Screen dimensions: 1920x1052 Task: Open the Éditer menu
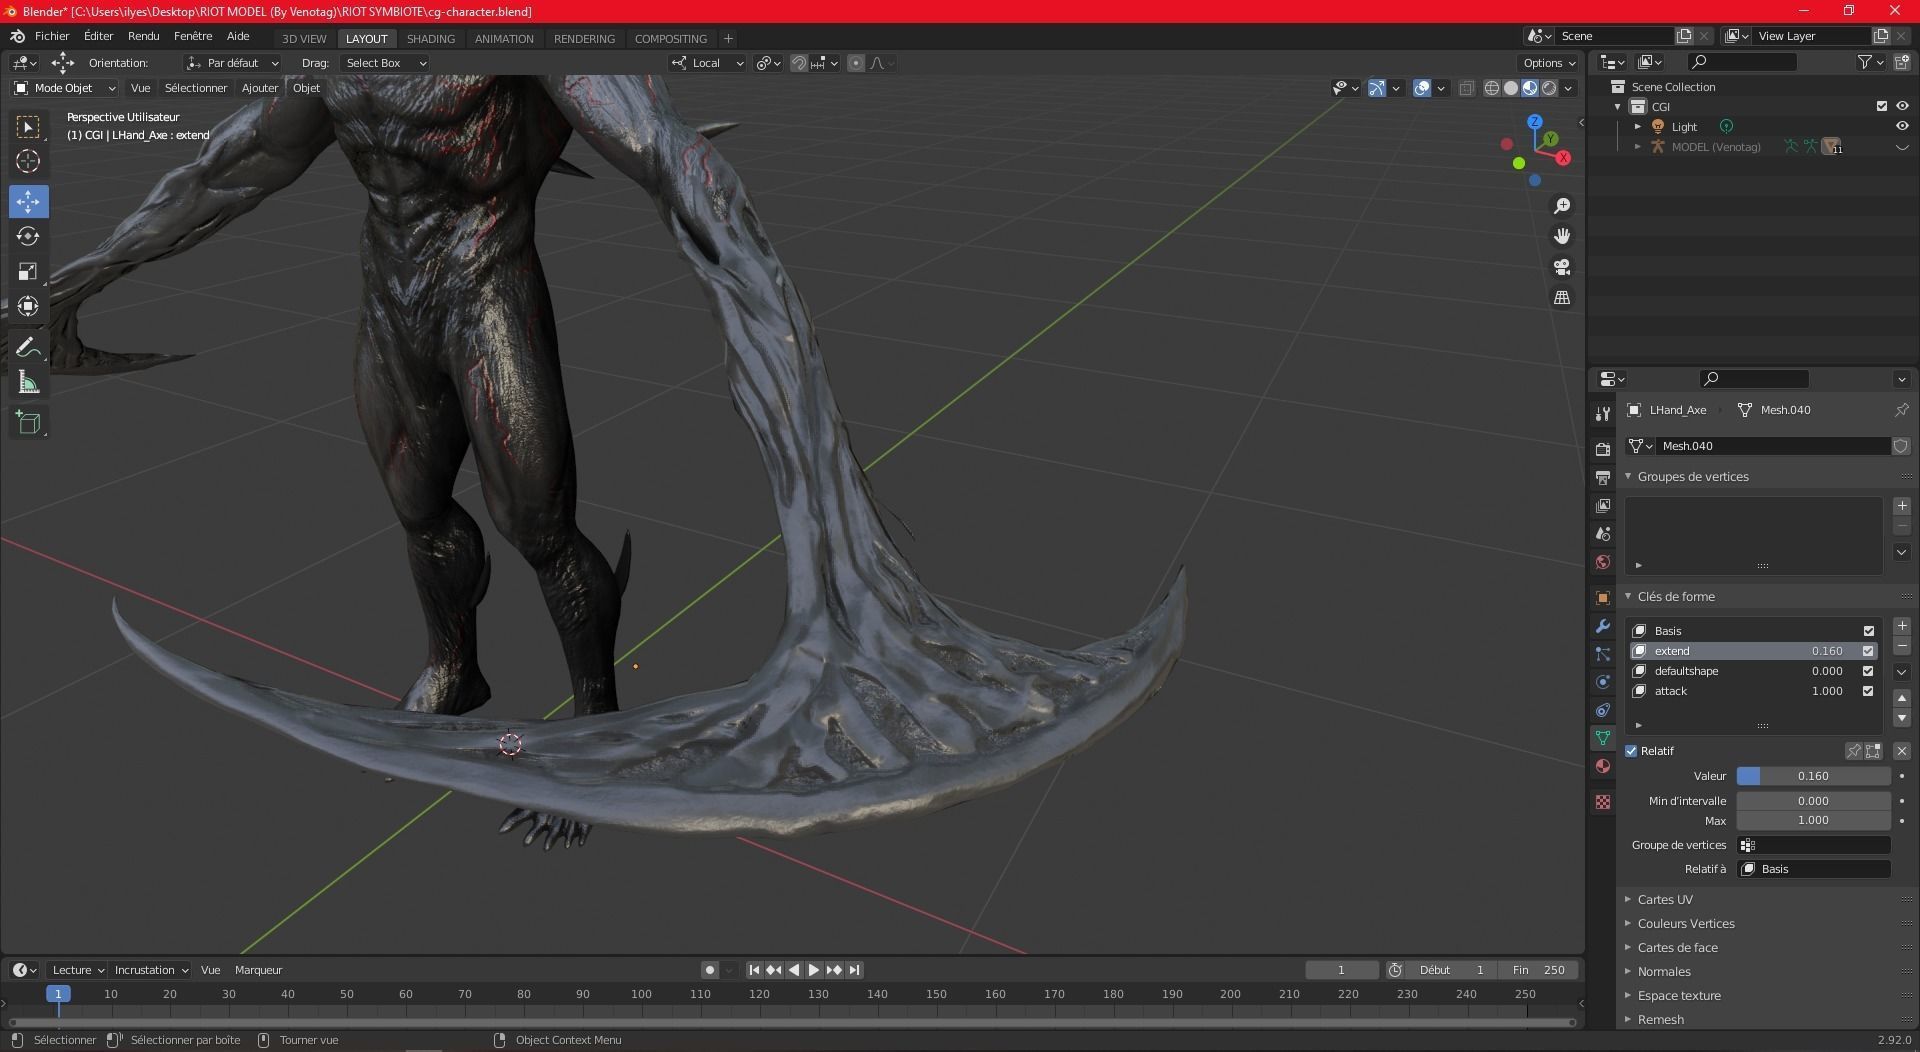pos(99,36)
